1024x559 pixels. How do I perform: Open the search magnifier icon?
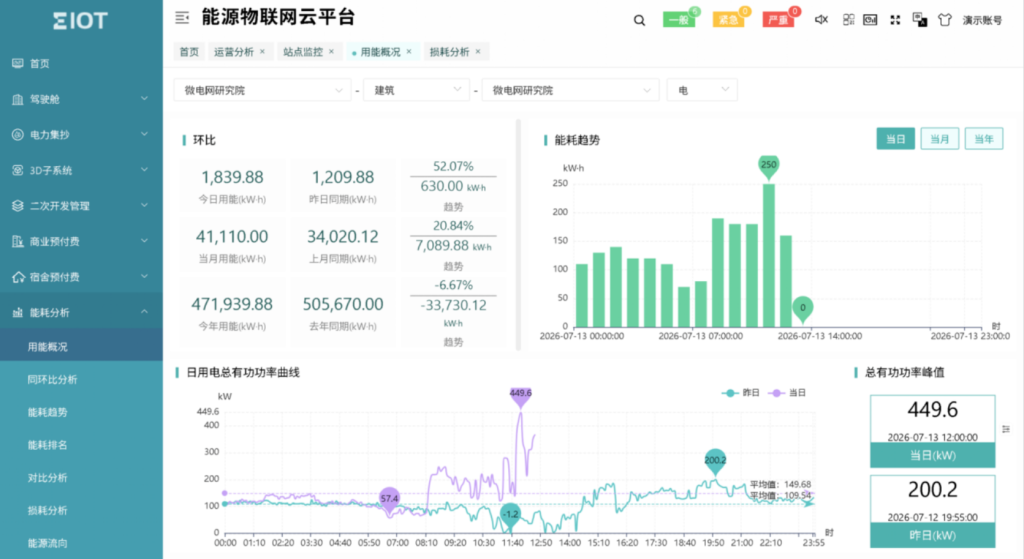click(639, 20)
